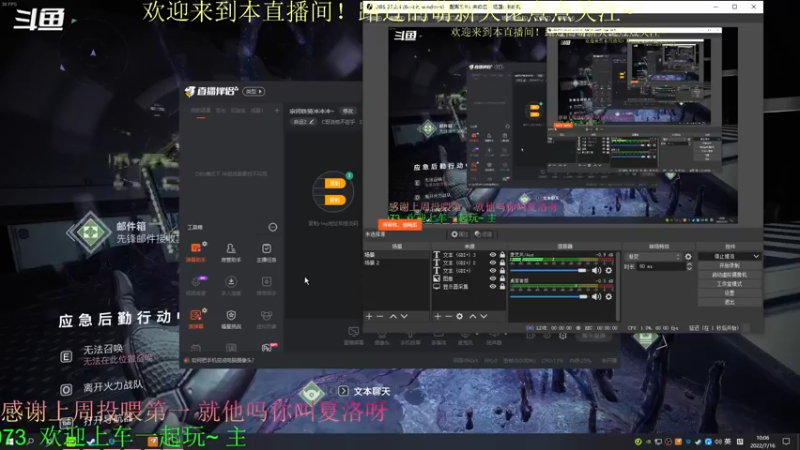
Task: Click 退出 in OBS controls
Action: (x=729, y=302)
